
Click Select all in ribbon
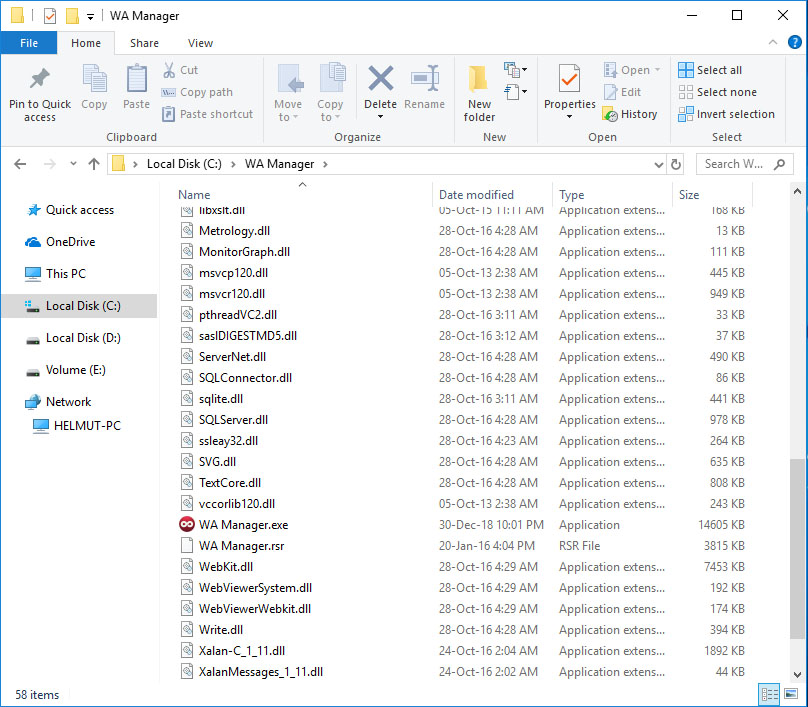pyautogui.click(x=710, y=70)
